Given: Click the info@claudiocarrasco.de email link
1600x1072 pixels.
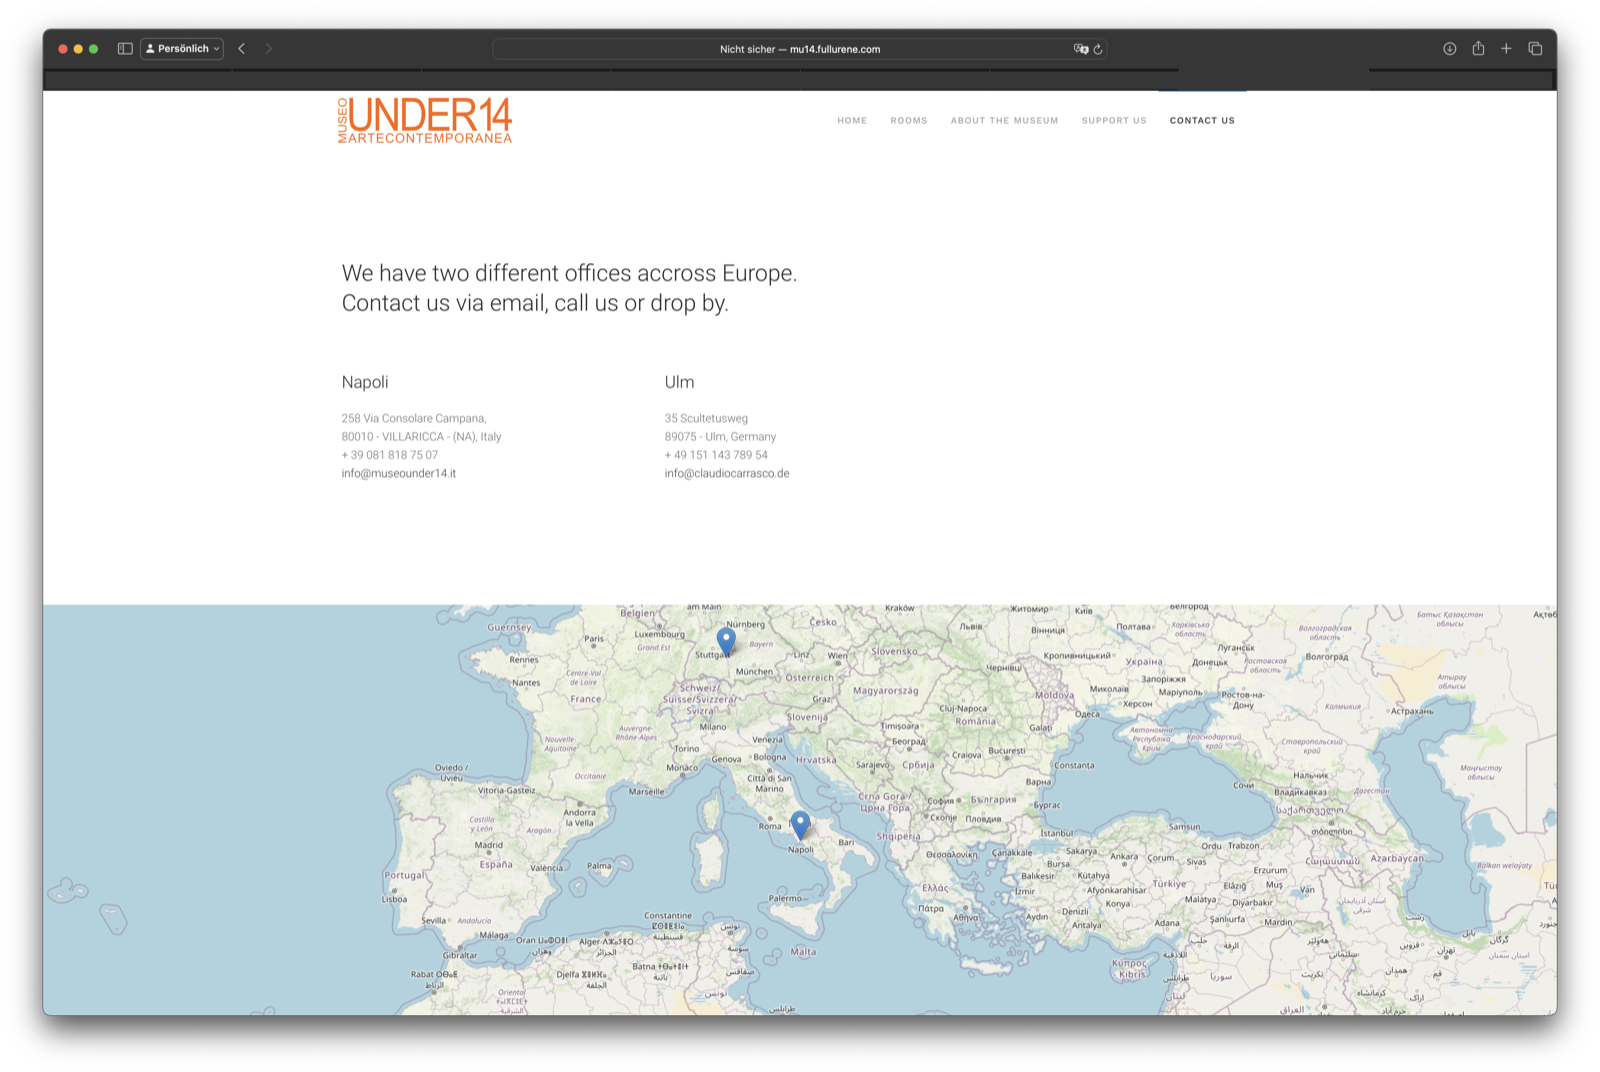Looking at the screenshot, I should coord(726,474).
